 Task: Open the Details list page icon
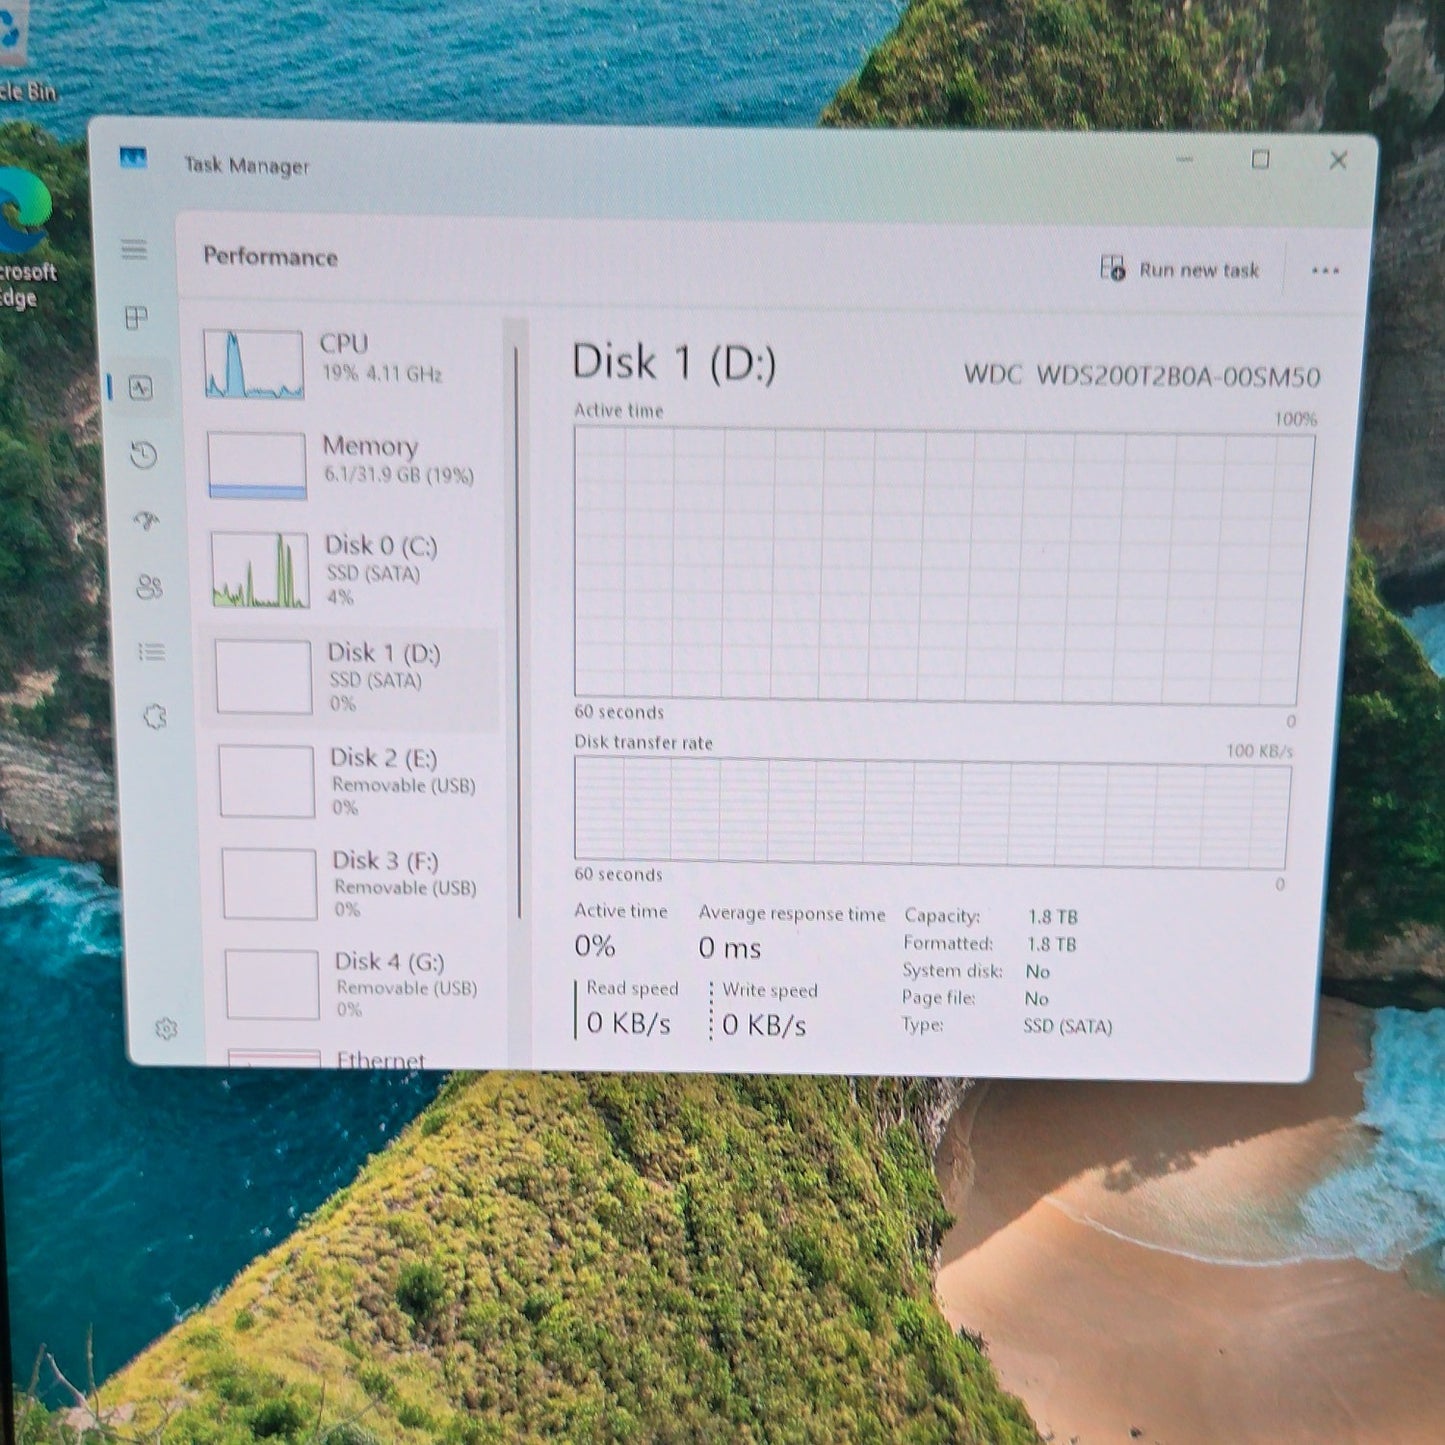point(152,653)
